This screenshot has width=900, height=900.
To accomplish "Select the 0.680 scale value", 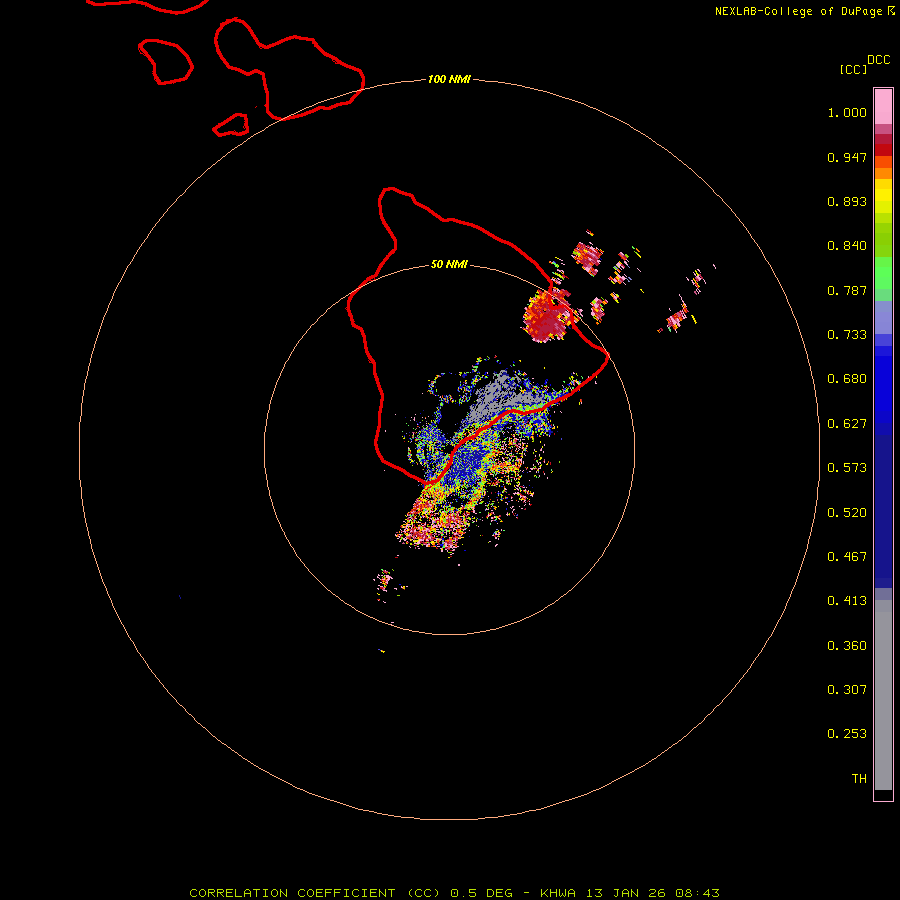I will (847, 379).
